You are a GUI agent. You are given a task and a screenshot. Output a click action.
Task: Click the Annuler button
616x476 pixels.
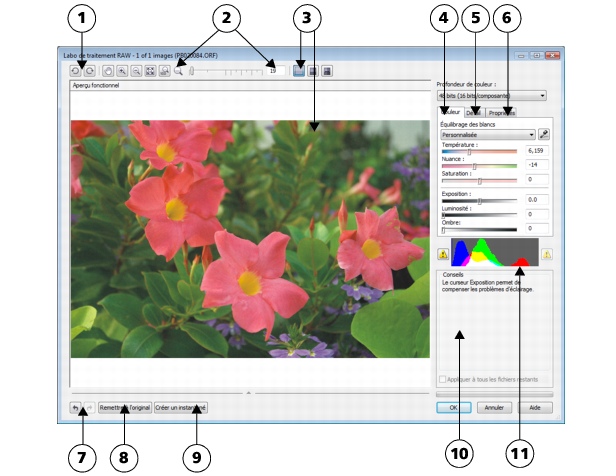494,408
